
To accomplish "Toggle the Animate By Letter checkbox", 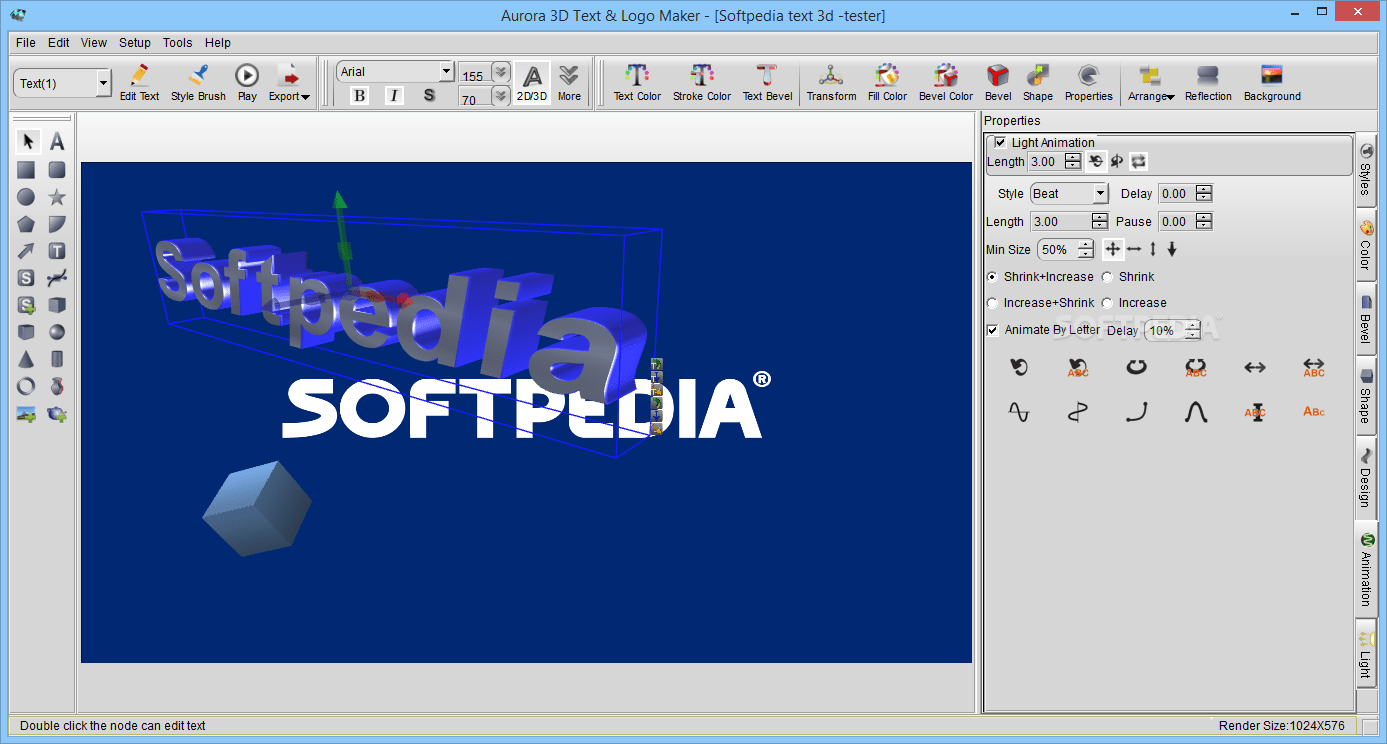I will pyautogui.click(x=993, y=330).
